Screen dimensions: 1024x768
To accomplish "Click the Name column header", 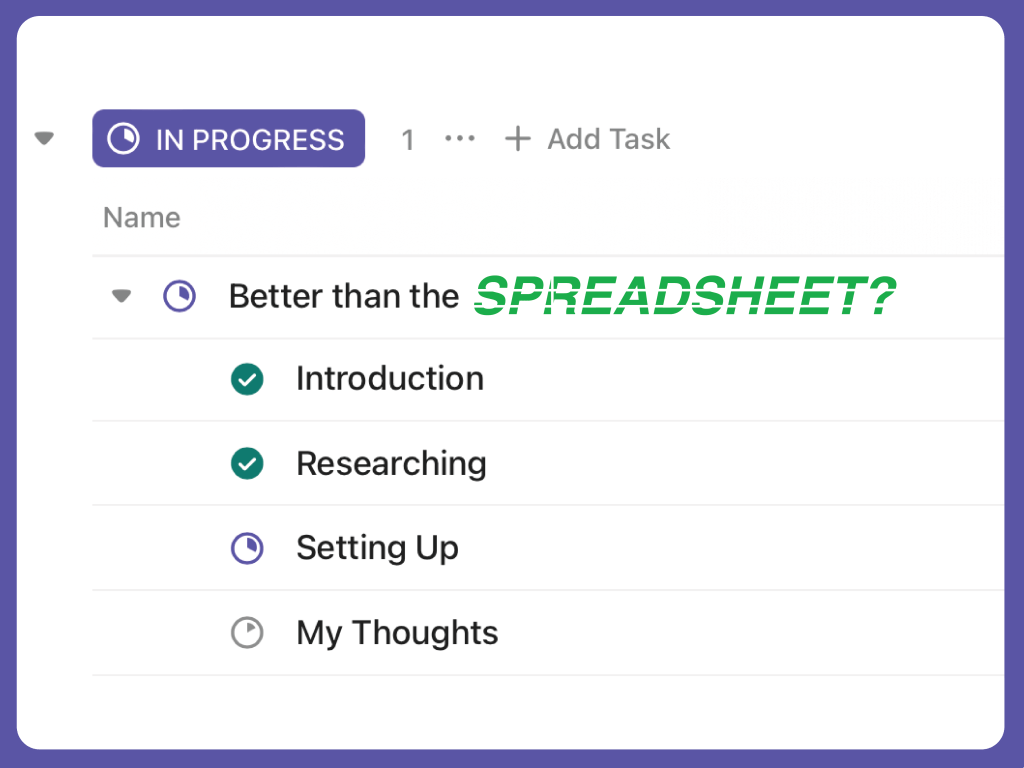I will tap(142, 218).
